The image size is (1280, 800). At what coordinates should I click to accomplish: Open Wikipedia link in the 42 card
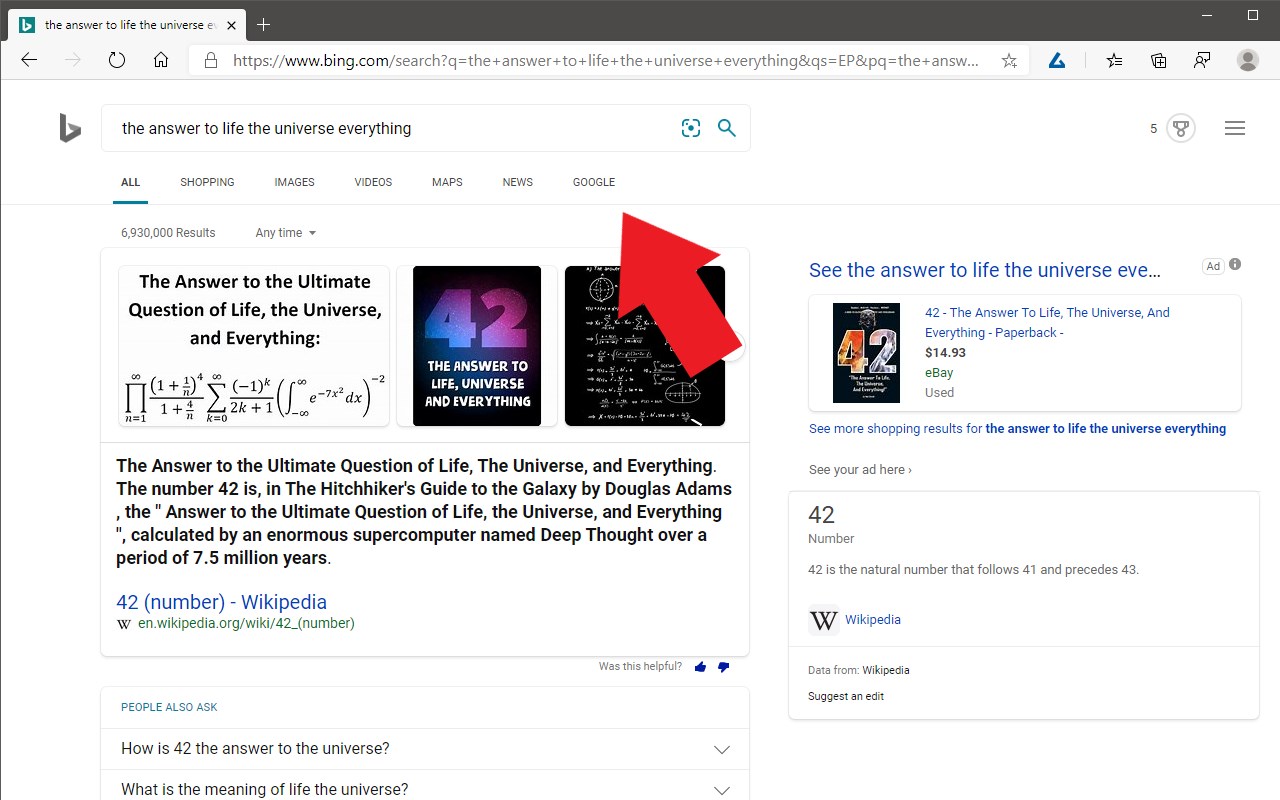coord(873,620)
